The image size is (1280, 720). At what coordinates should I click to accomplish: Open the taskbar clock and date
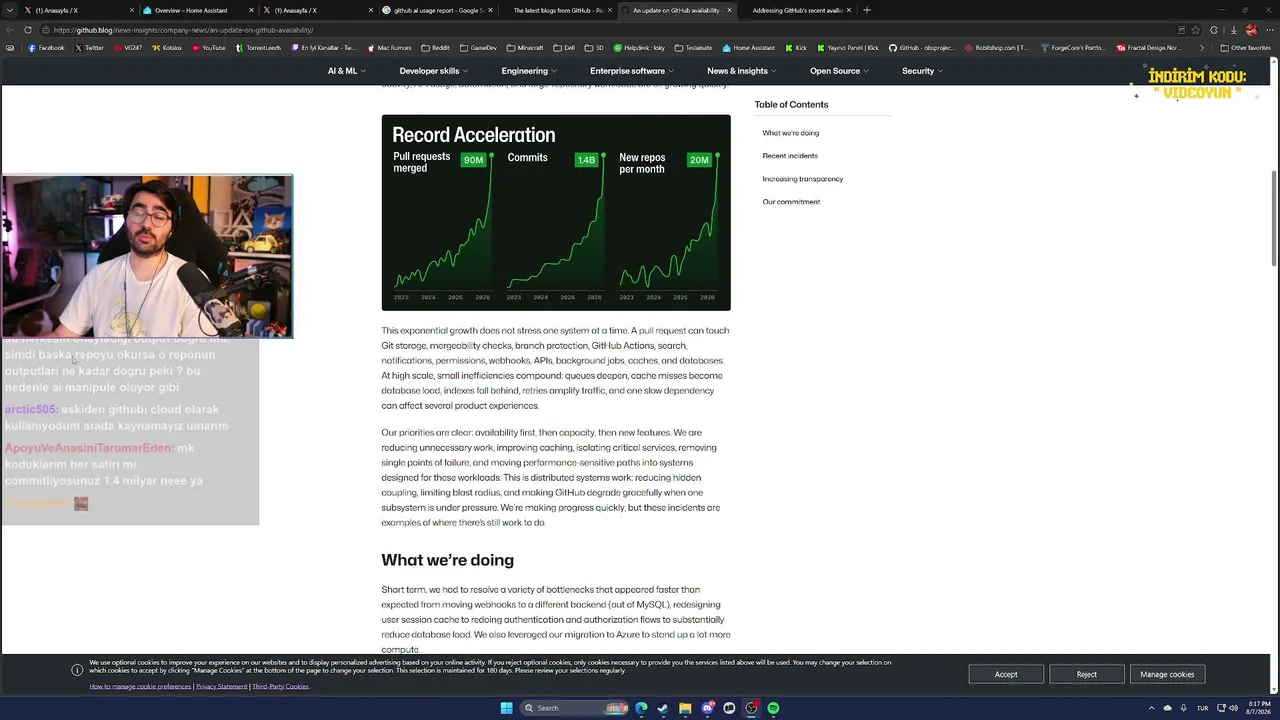1256,708
